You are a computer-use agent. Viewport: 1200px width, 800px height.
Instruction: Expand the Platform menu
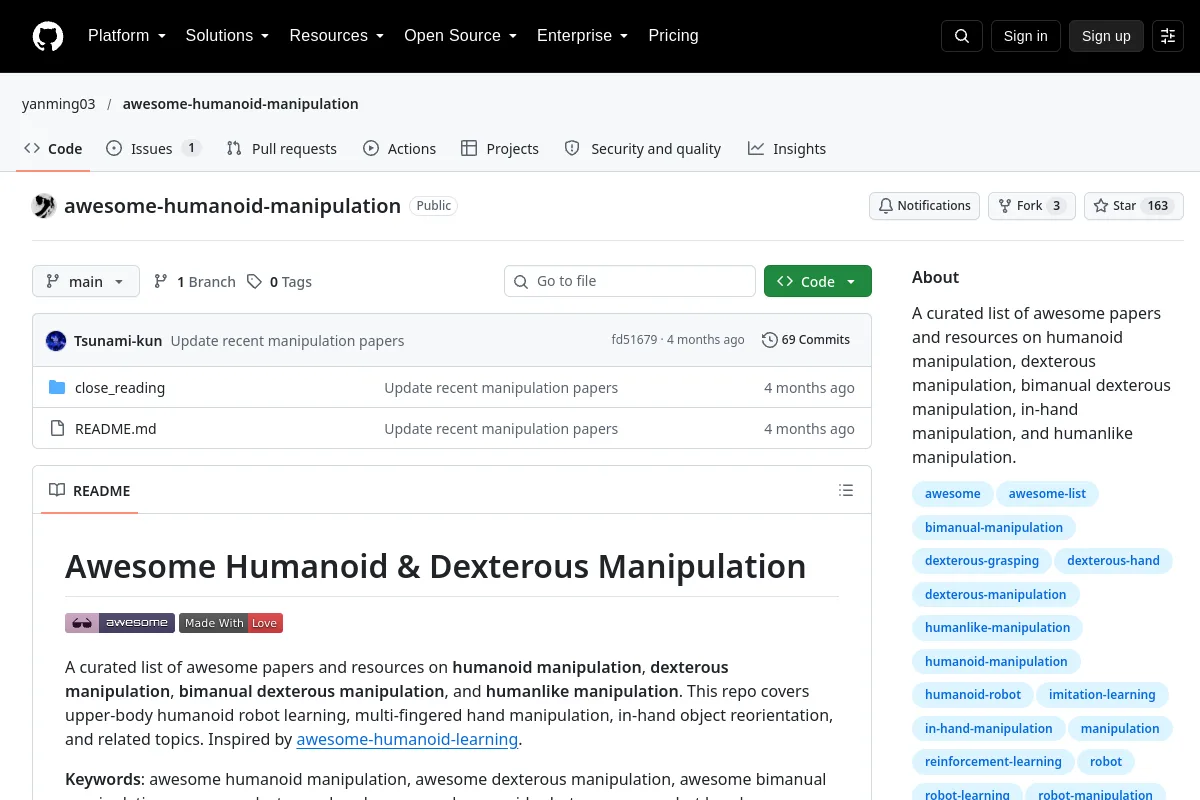127,36
